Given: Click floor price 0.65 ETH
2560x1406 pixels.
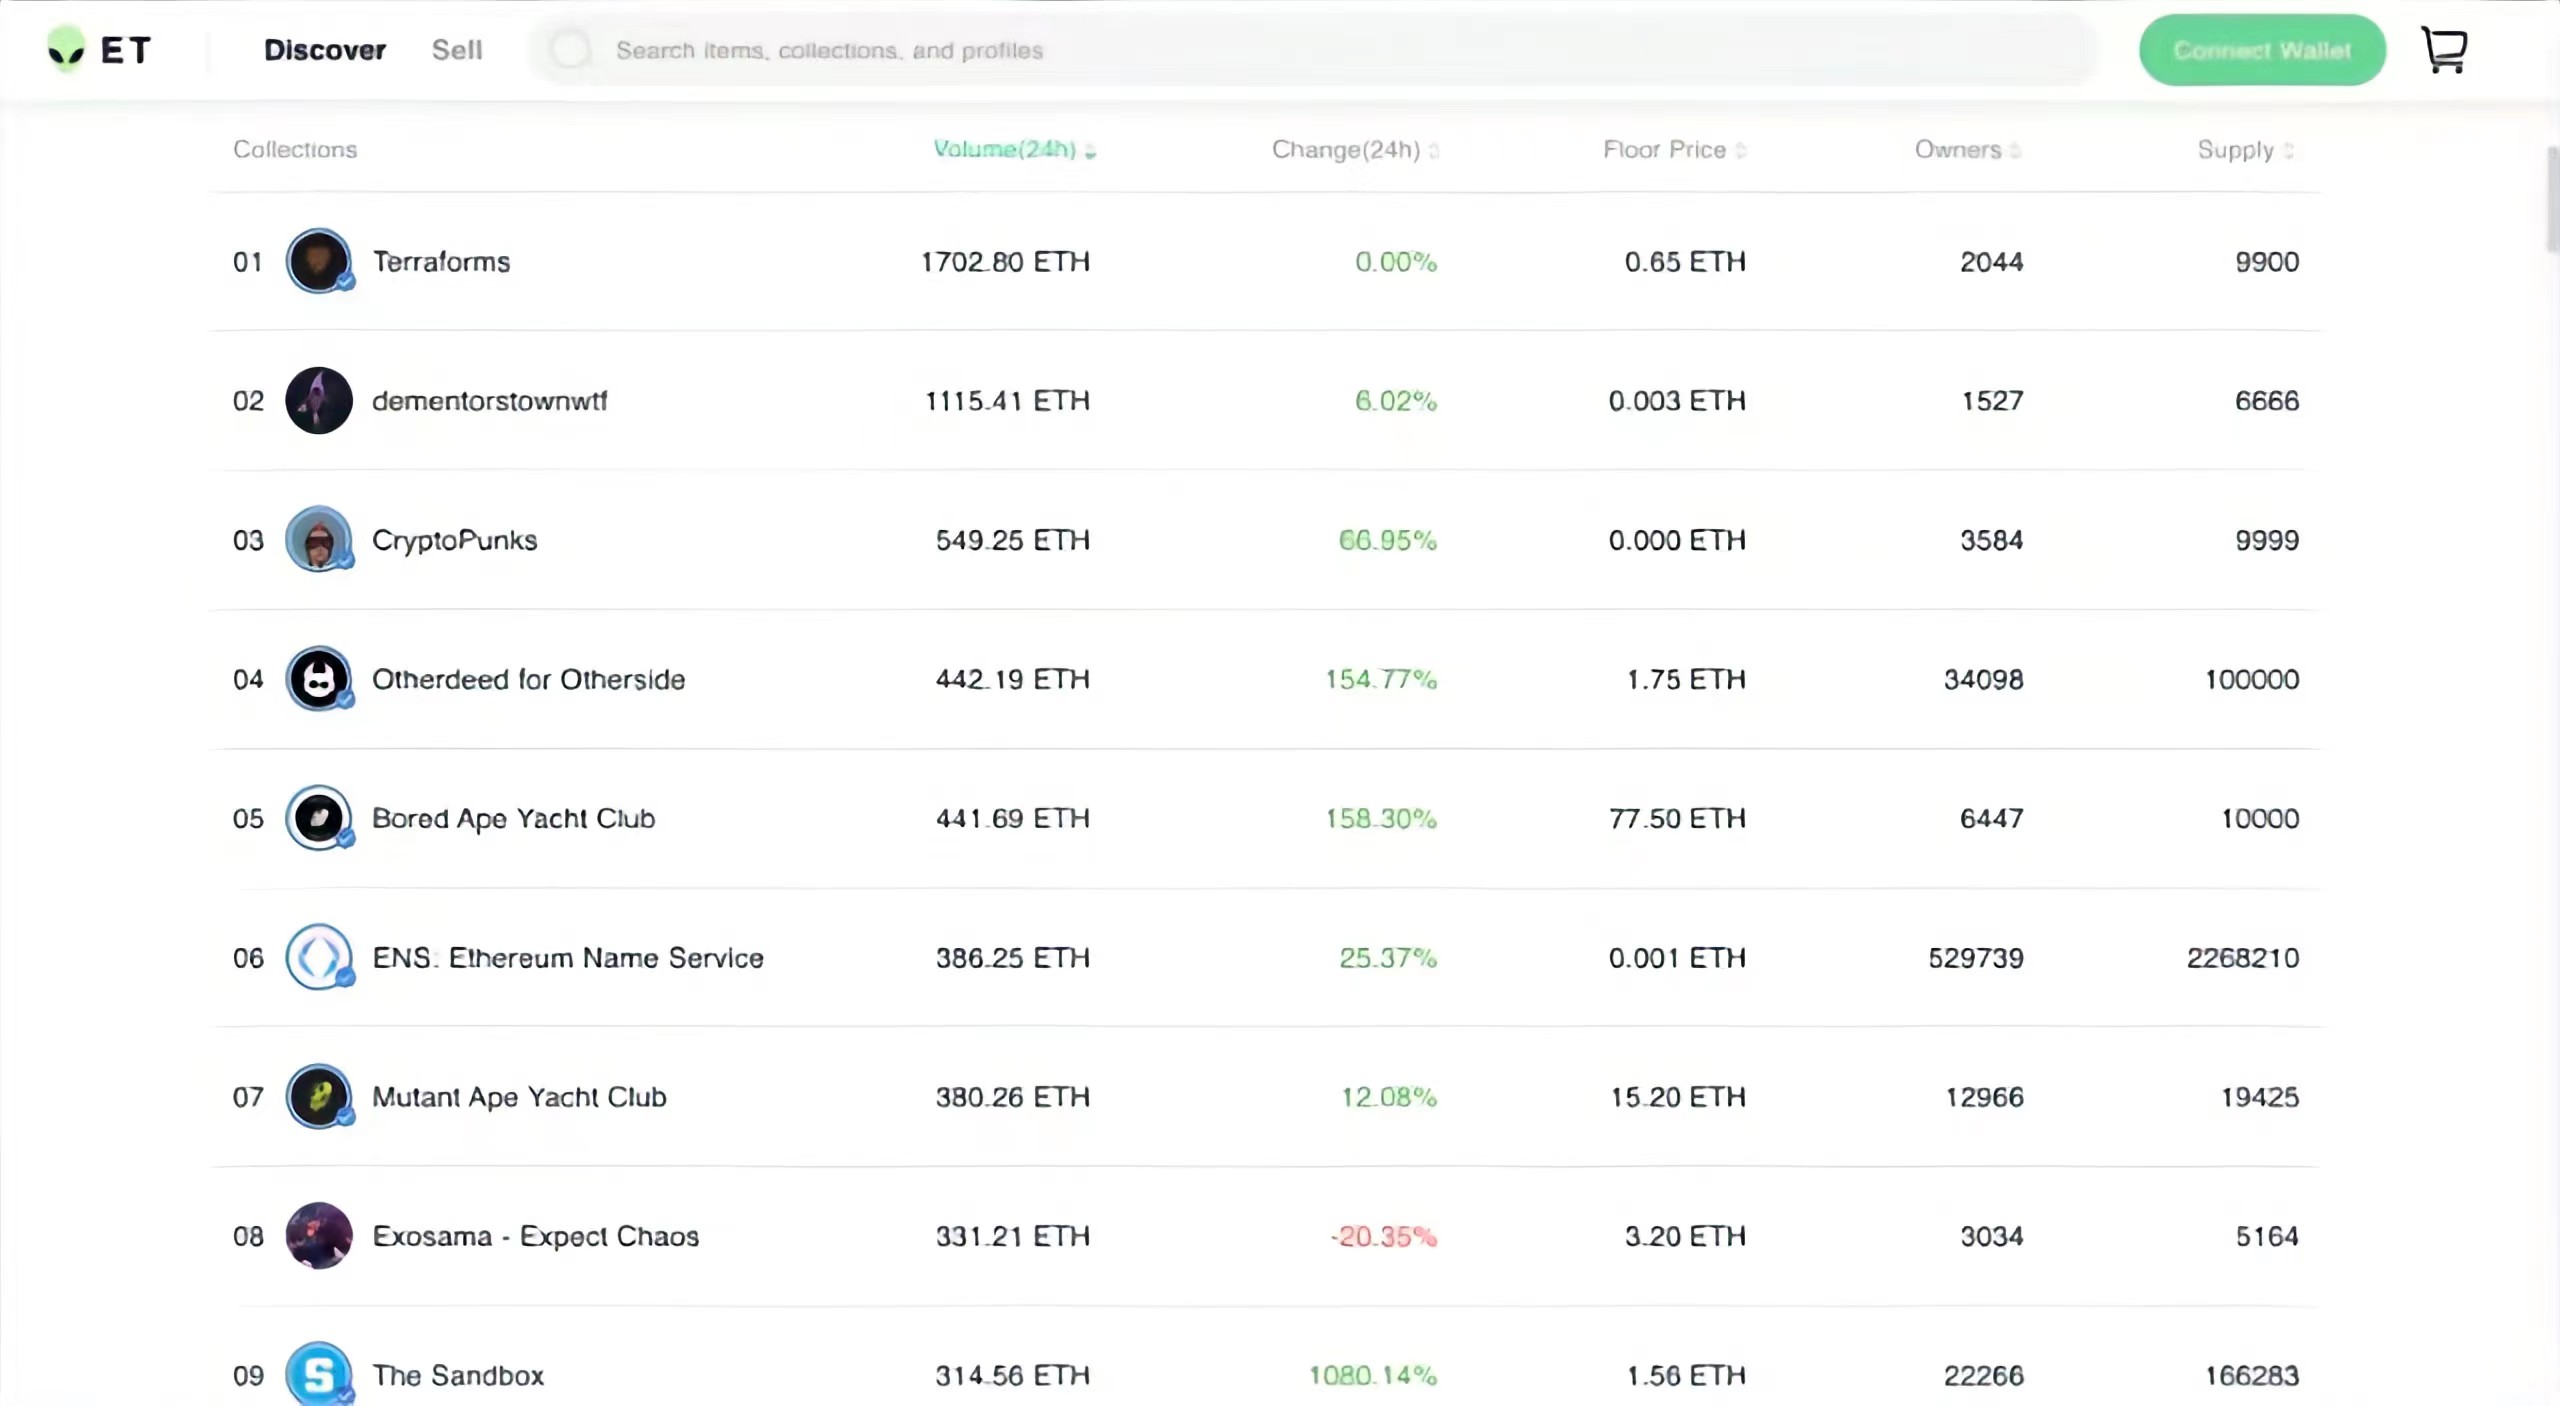Looking at the screenshot, I should click(x=1685, y=262).
